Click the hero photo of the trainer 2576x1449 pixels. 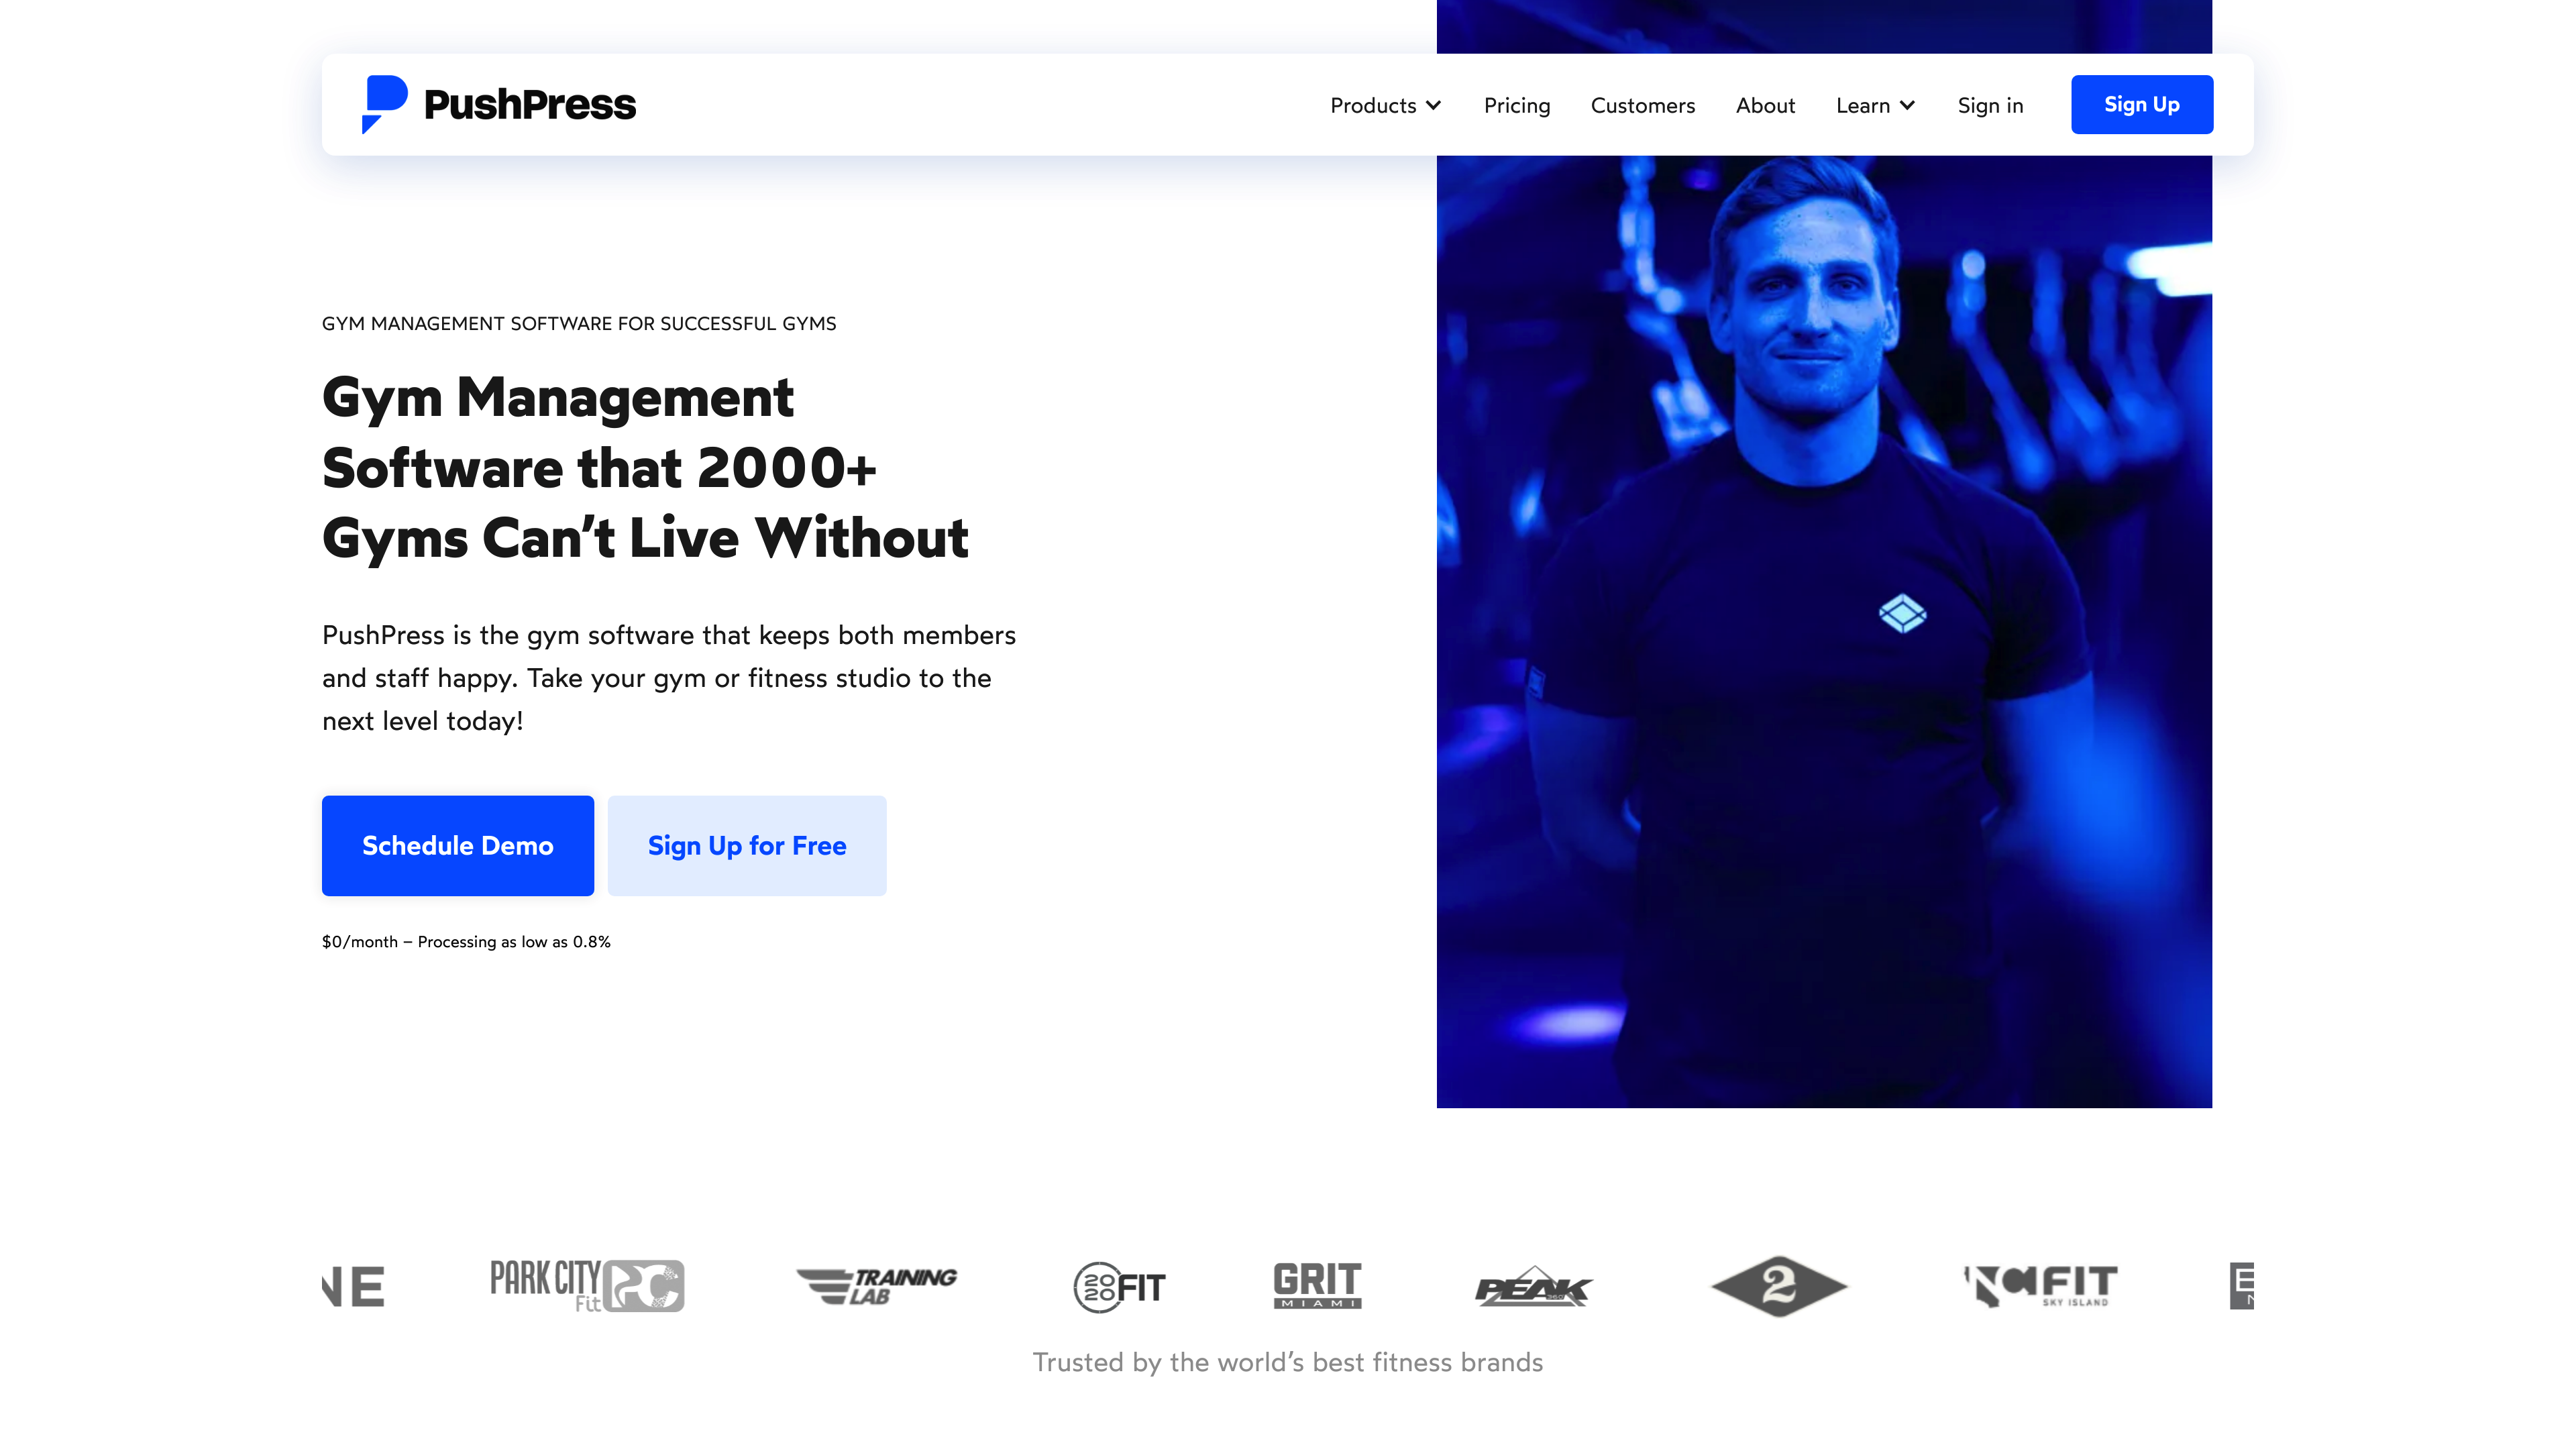[x=1824, y=630]
